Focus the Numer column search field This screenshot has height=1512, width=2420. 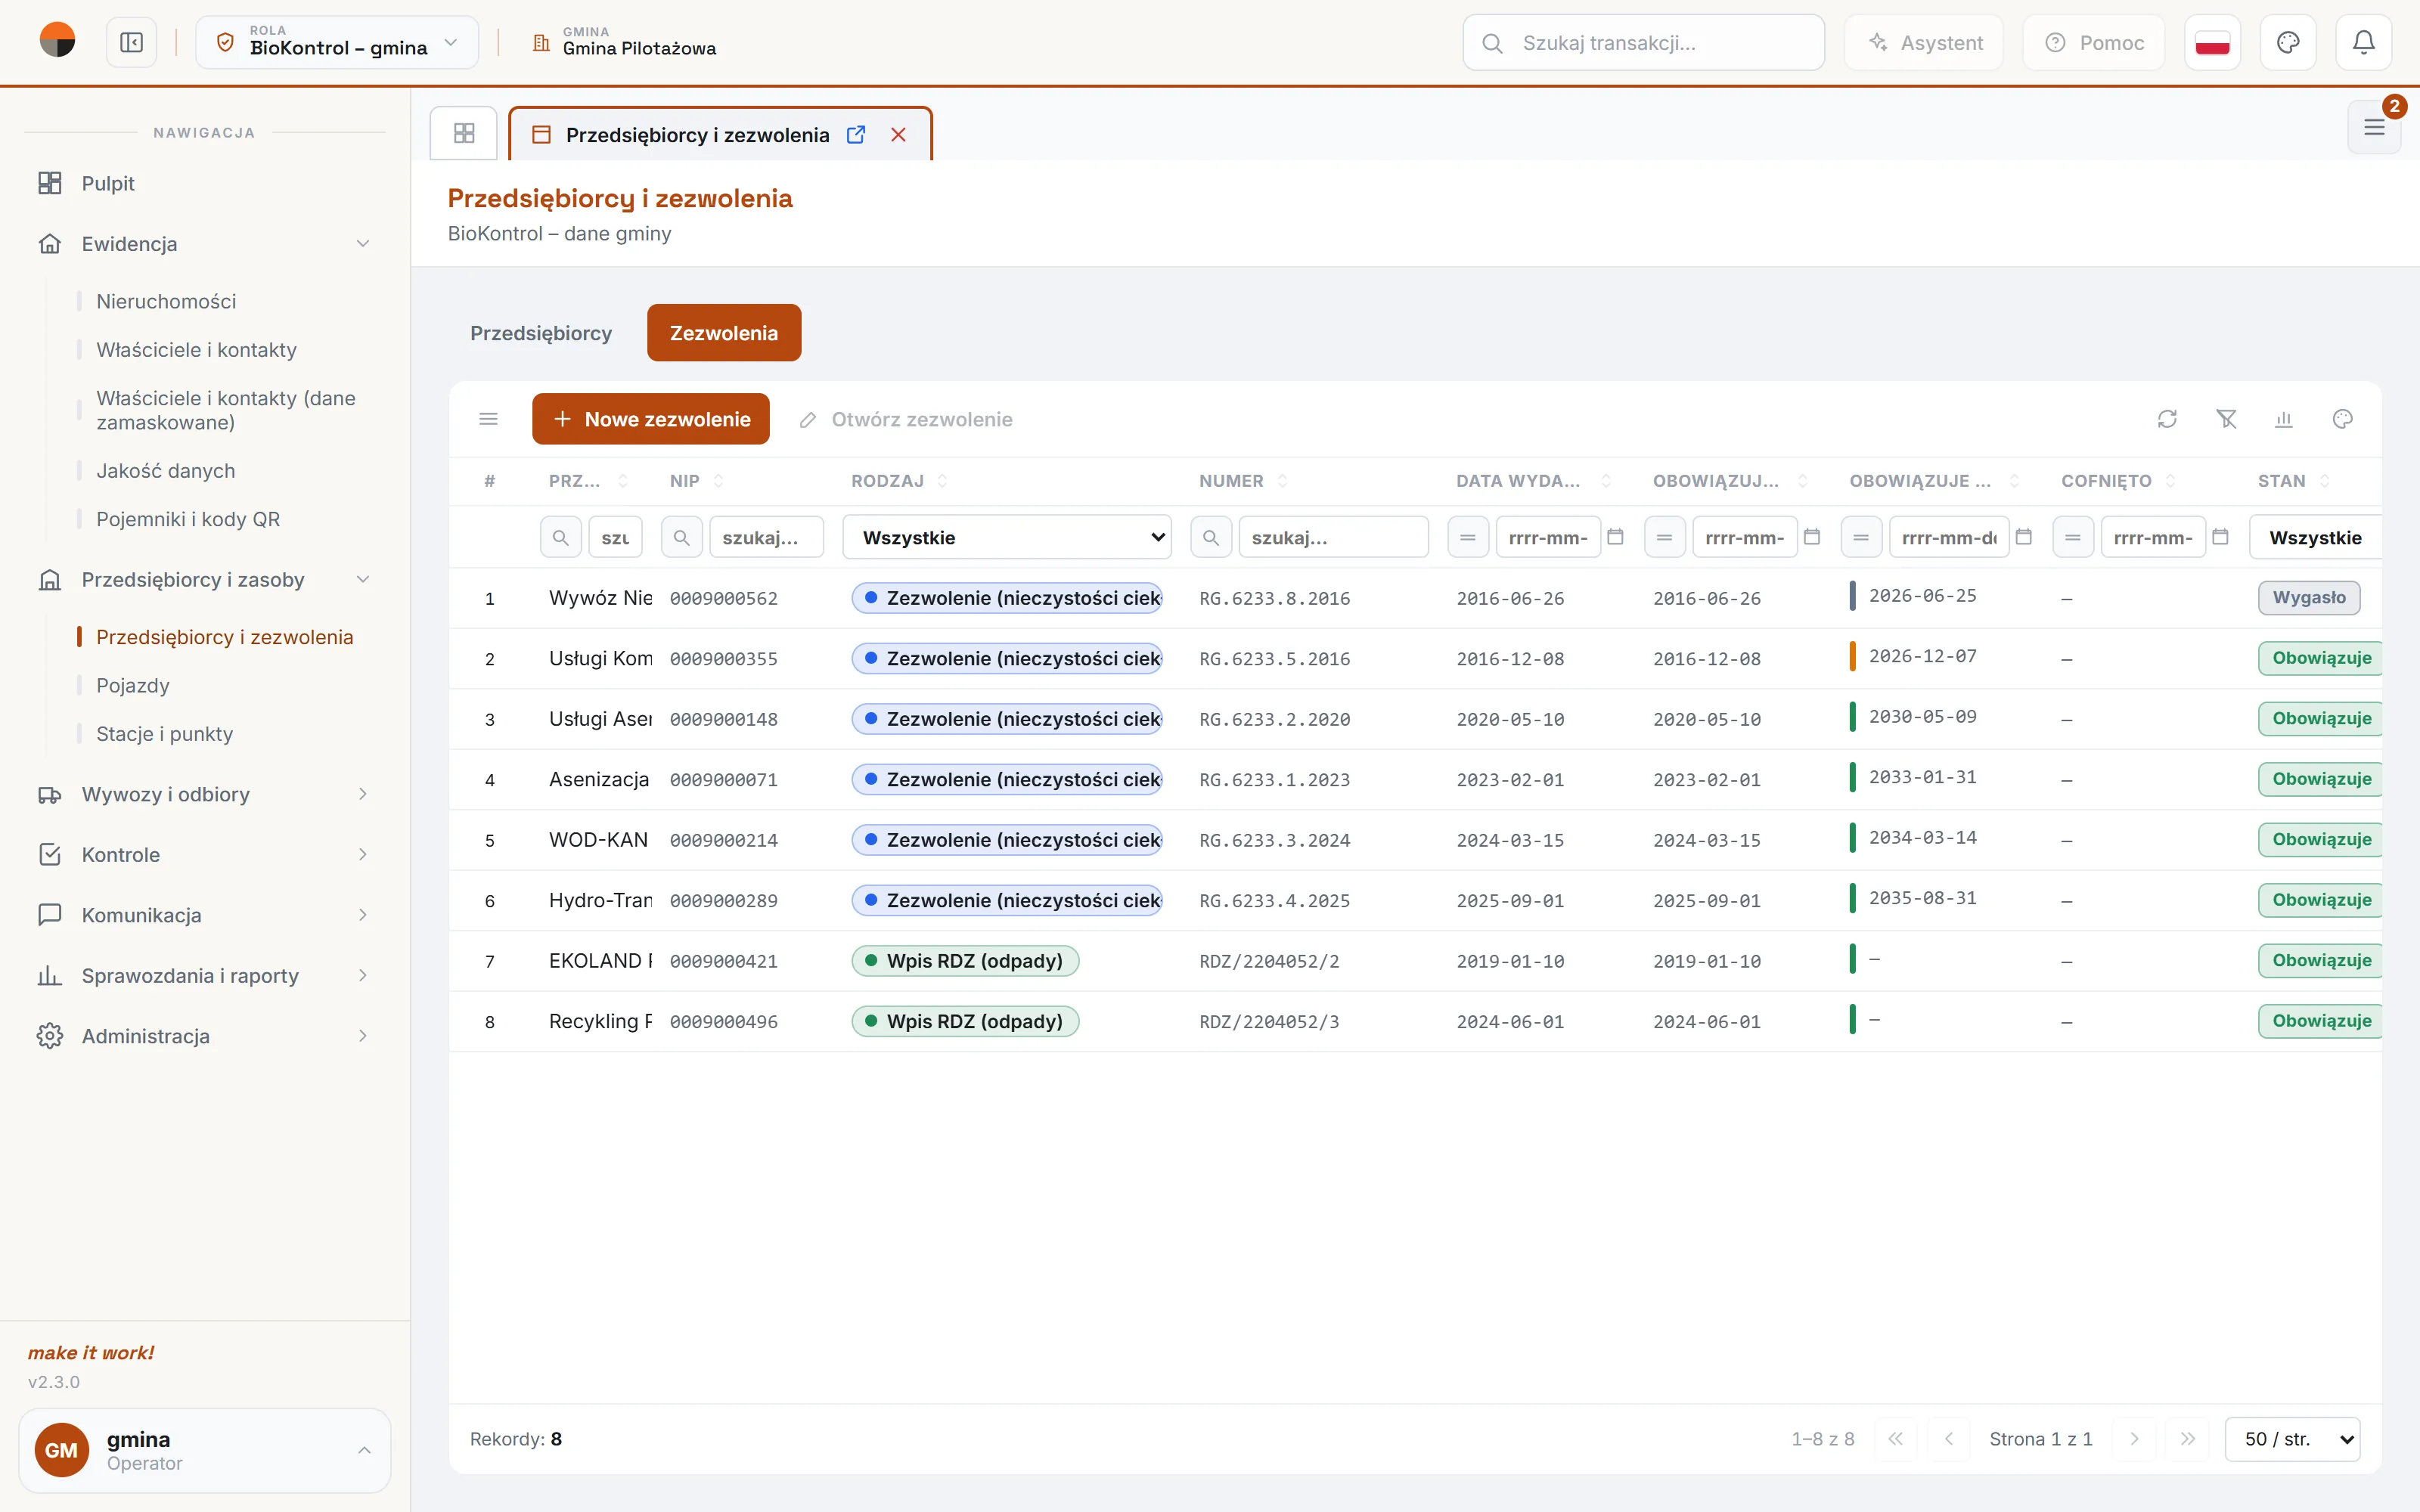[1333, 538]
